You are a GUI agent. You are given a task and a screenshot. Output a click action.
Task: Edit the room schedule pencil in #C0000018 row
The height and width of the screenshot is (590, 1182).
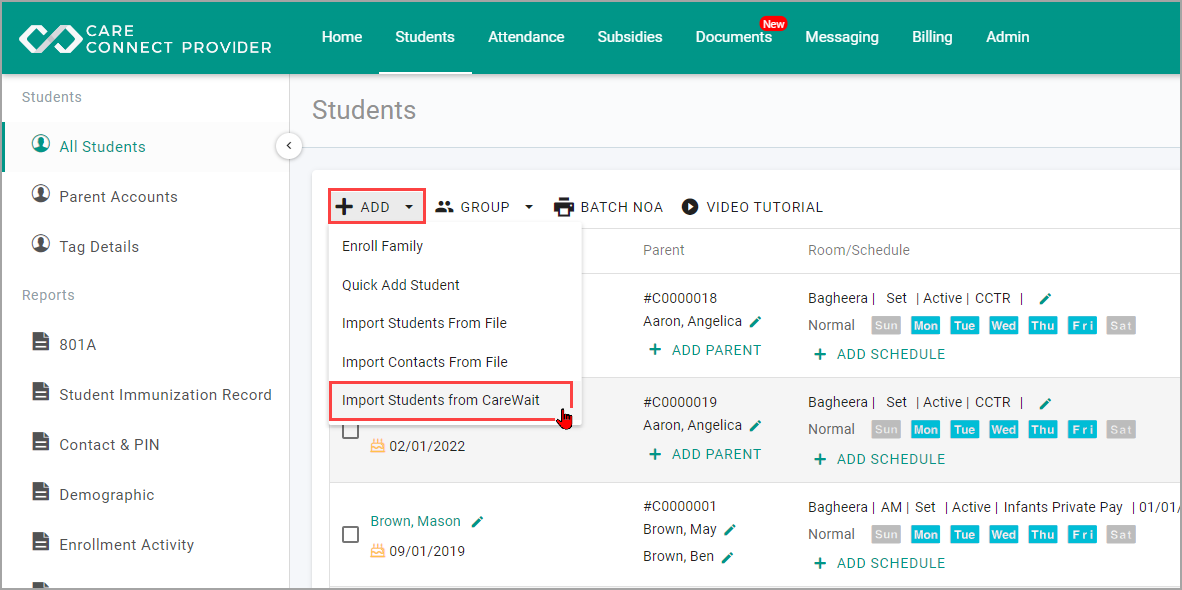(x=1045, y=298)
